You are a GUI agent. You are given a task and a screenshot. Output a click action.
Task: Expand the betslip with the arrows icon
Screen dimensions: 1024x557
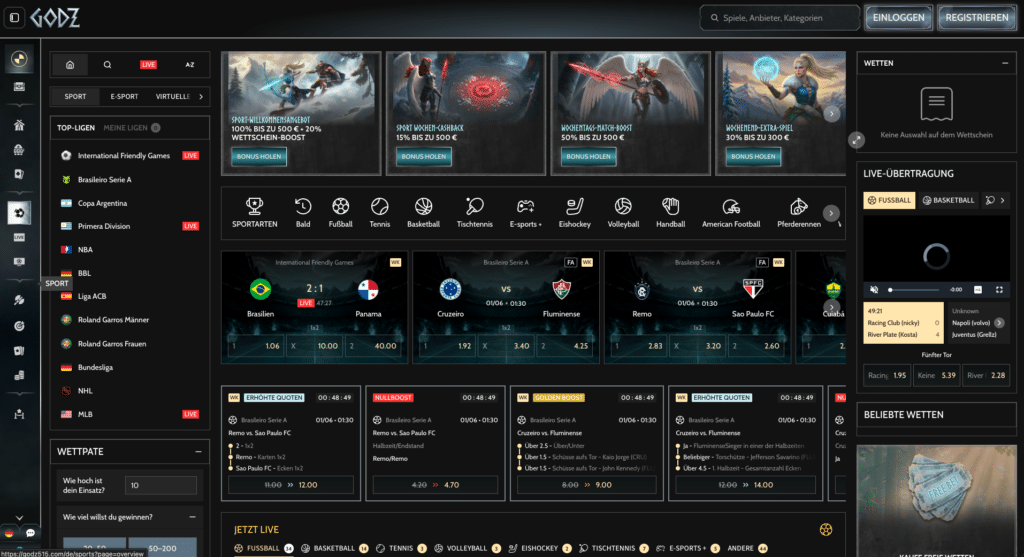click(856, 140)
